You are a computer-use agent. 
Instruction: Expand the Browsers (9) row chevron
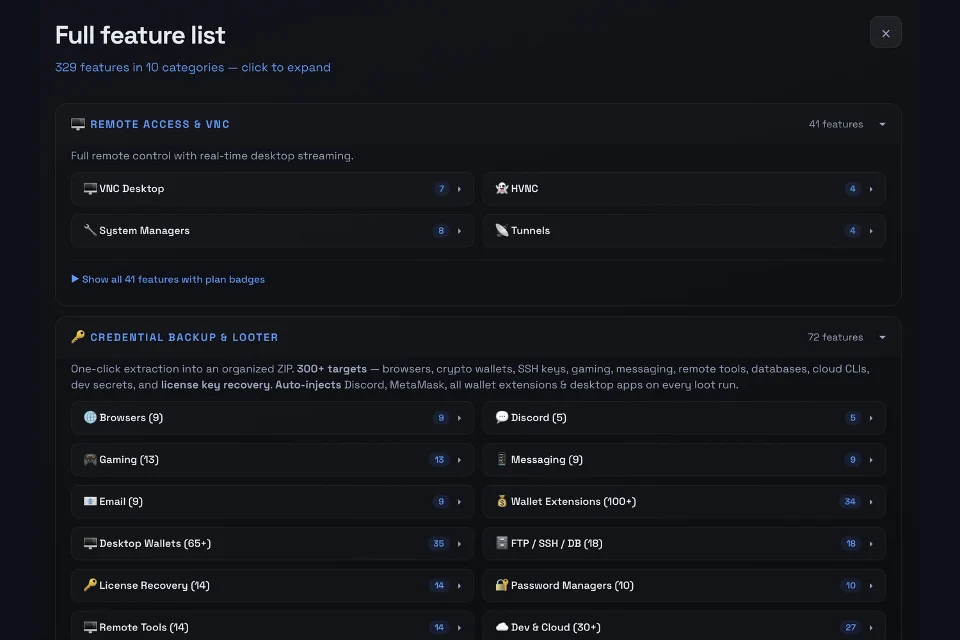coord(459,418)
